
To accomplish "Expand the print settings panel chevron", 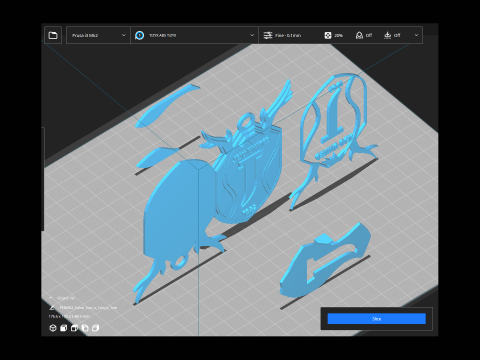I will [x=416, y=35].
